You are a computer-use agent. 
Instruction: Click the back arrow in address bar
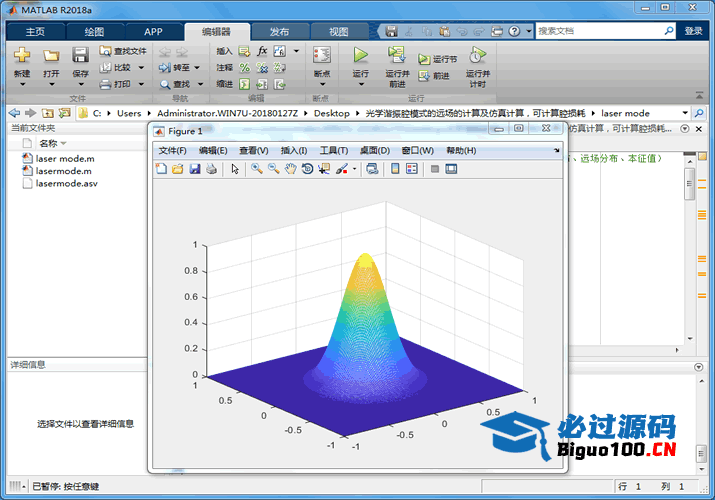pos(15,113)
